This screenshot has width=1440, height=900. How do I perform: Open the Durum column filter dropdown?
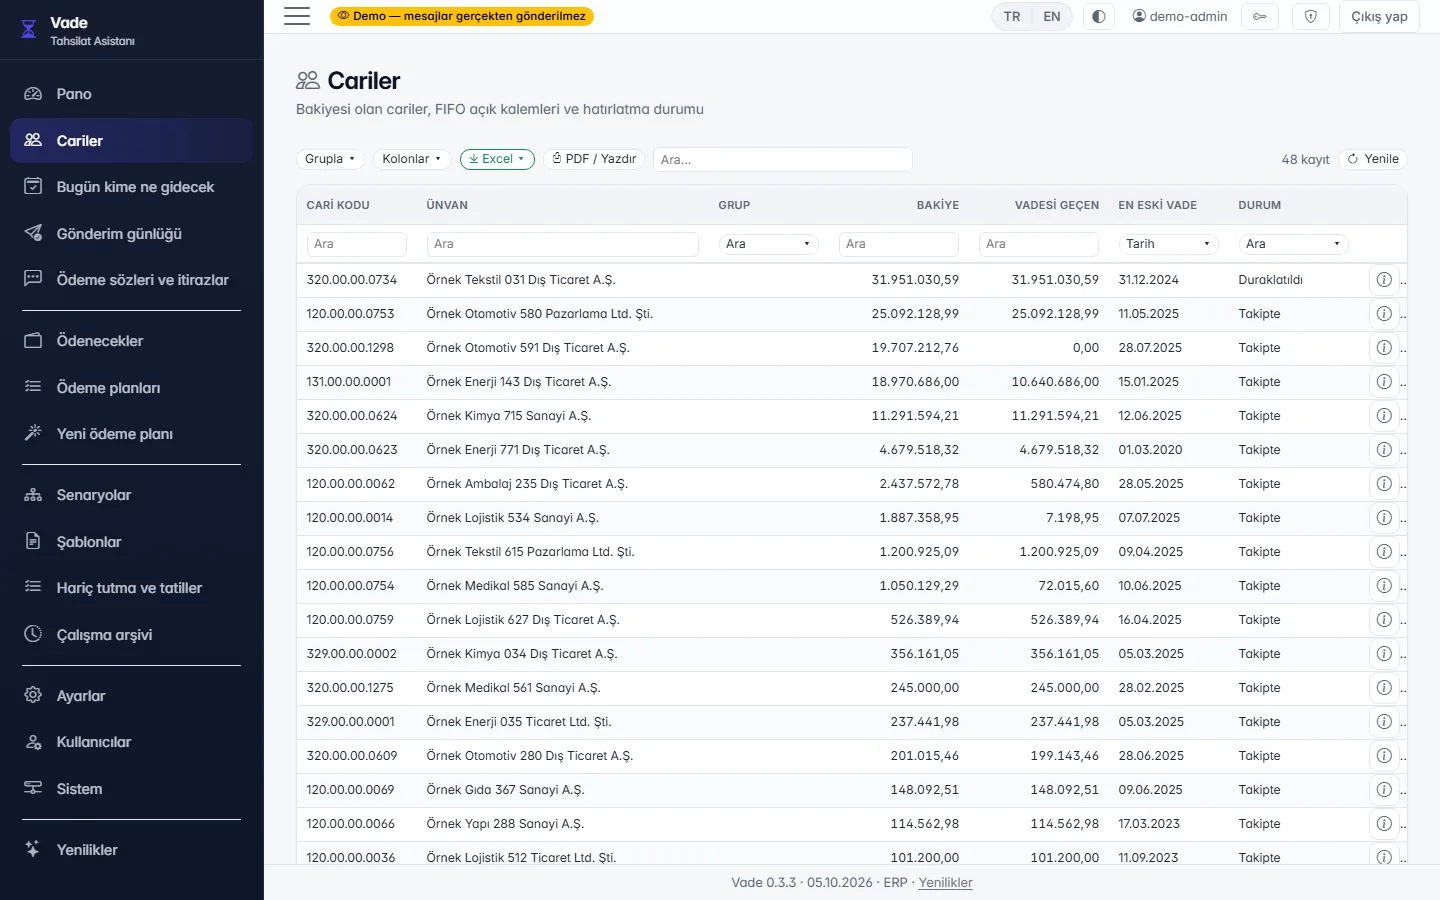click(x=1293, y=244)
